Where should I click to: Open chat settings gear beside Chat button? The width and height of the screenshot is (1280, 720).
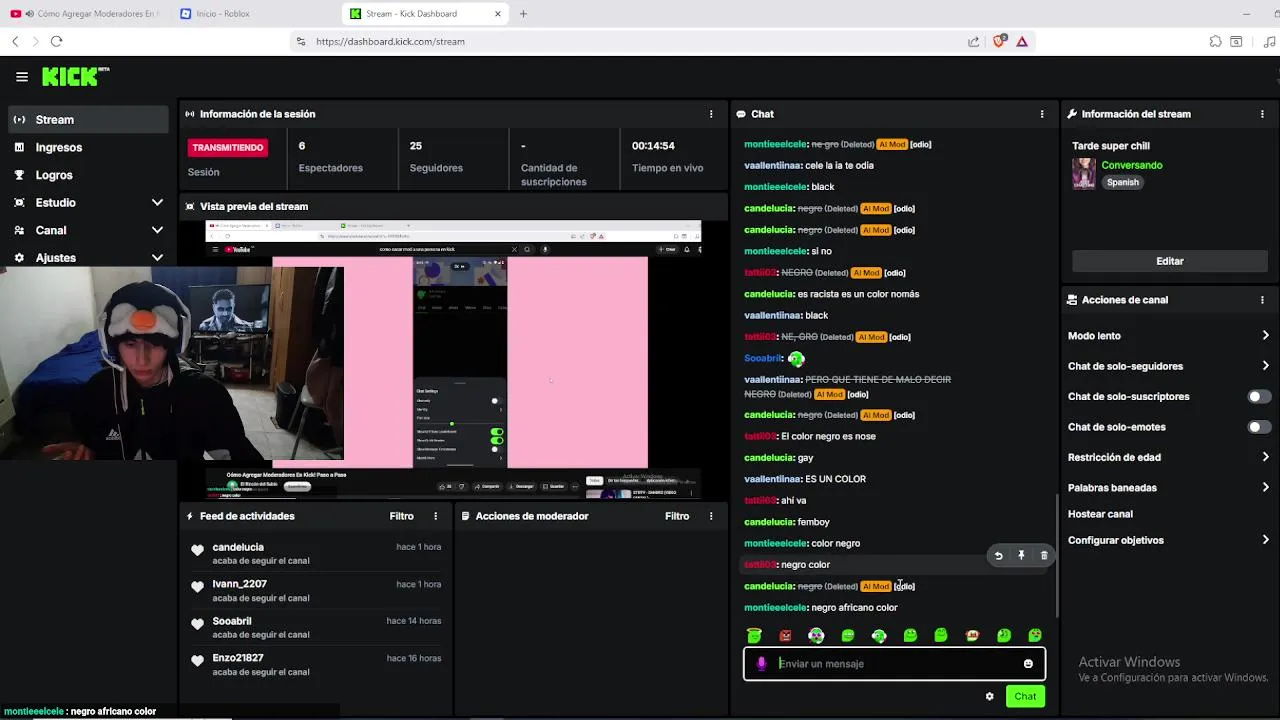(990, 697)
